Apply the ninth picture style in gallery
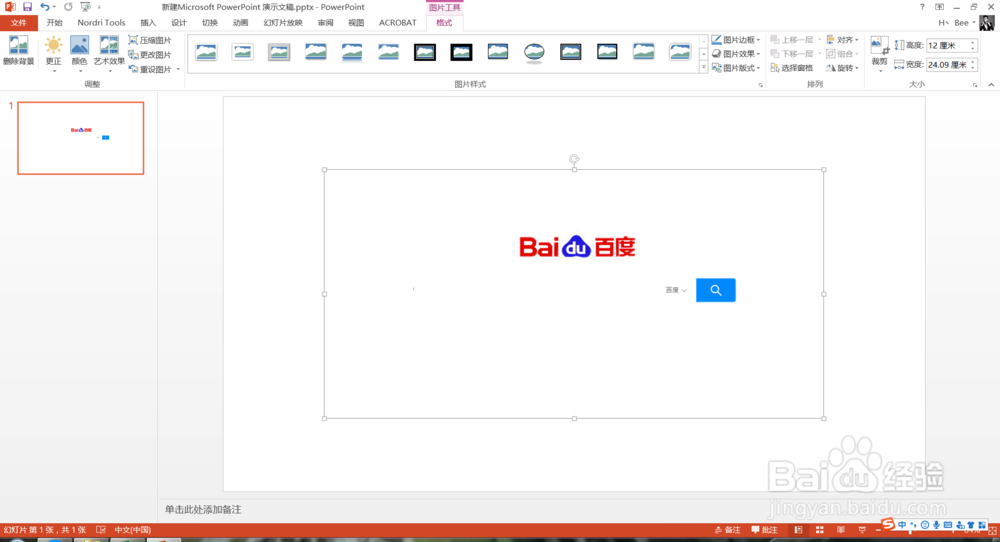The width and height of the screenshot is (1000, 542). coord(497,52)
